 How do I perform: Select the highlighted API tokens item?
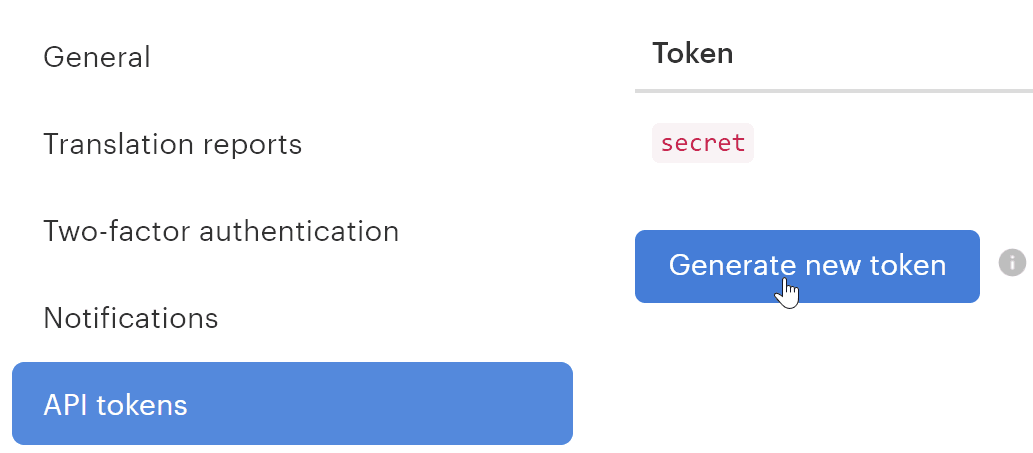292,404
